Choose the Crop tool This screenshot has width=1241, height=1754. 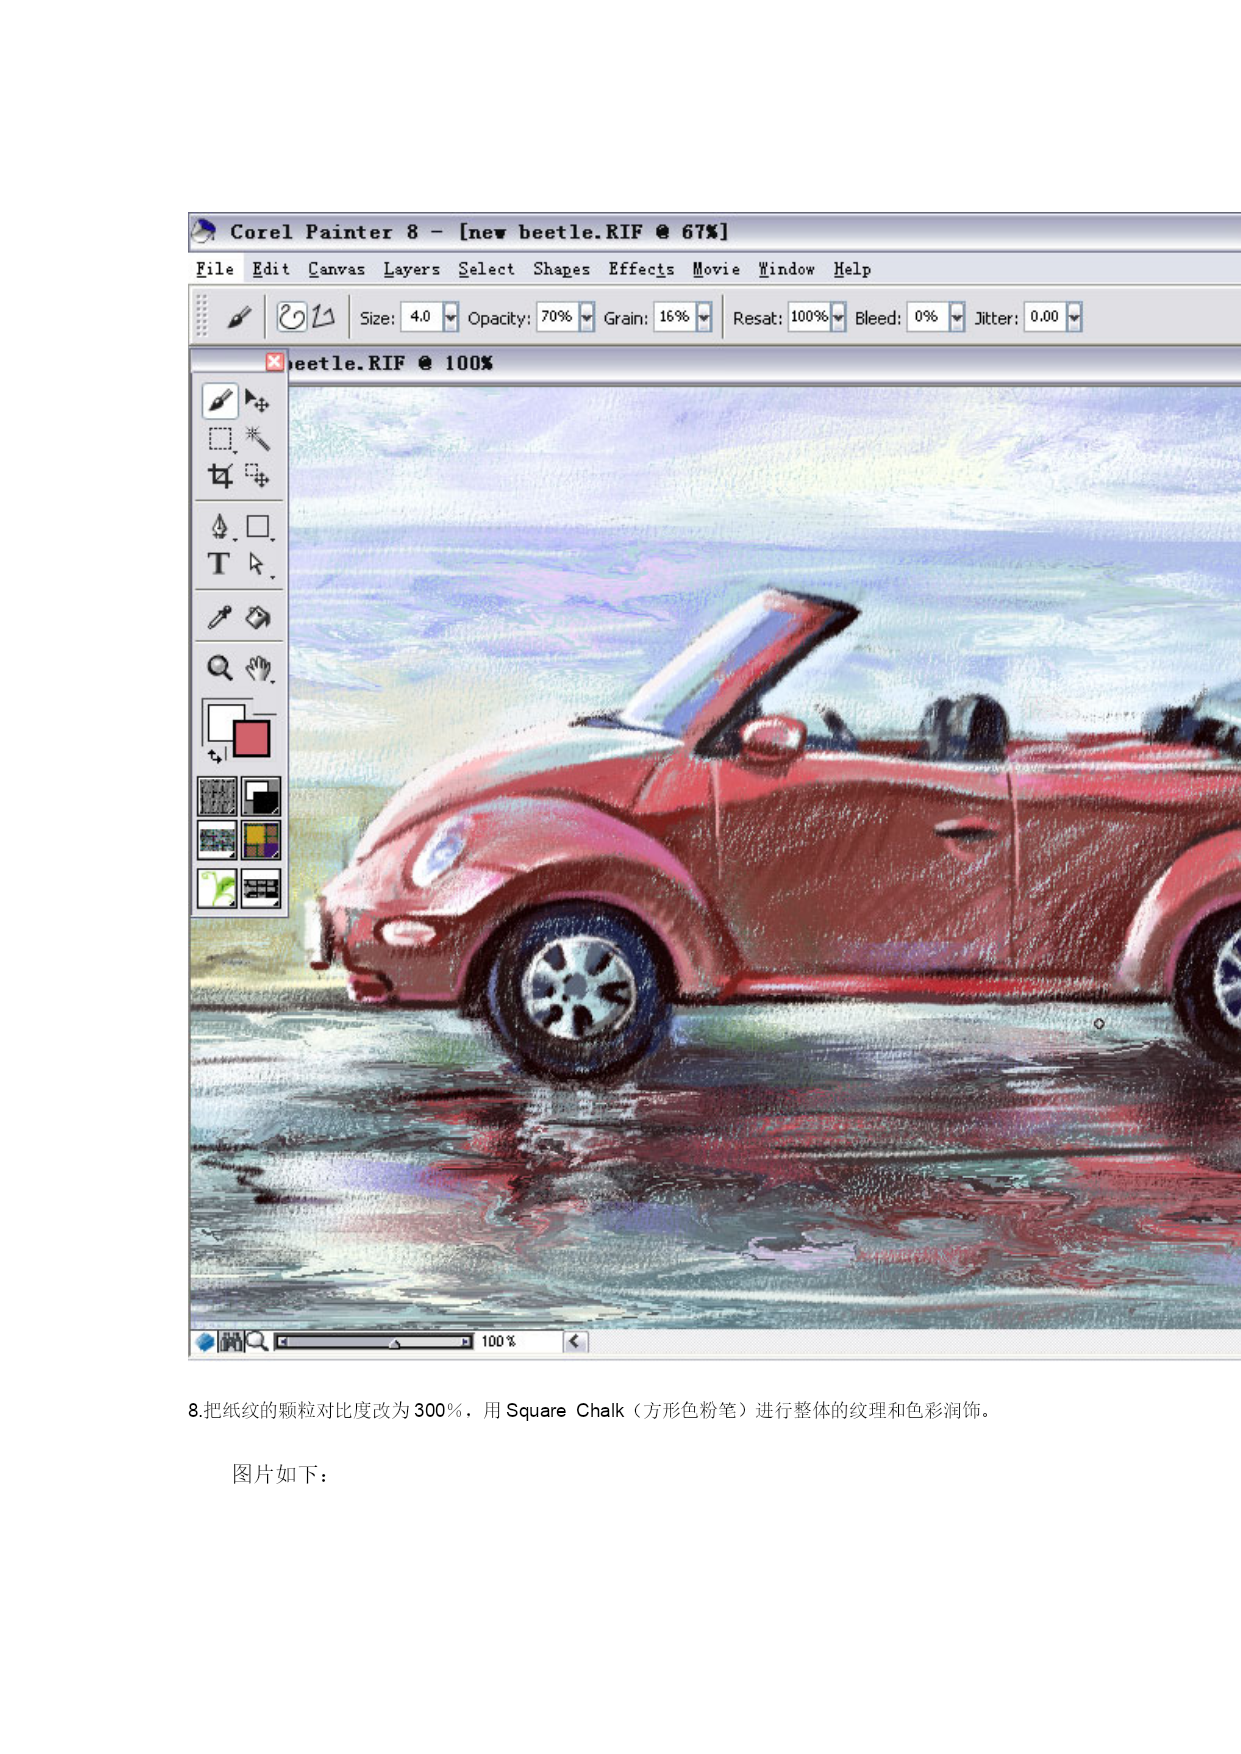(x=220, y=476)
